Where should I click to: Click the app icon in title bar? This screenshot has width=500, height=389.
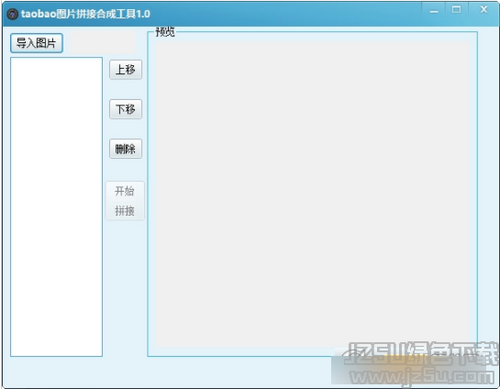point(12,14)
